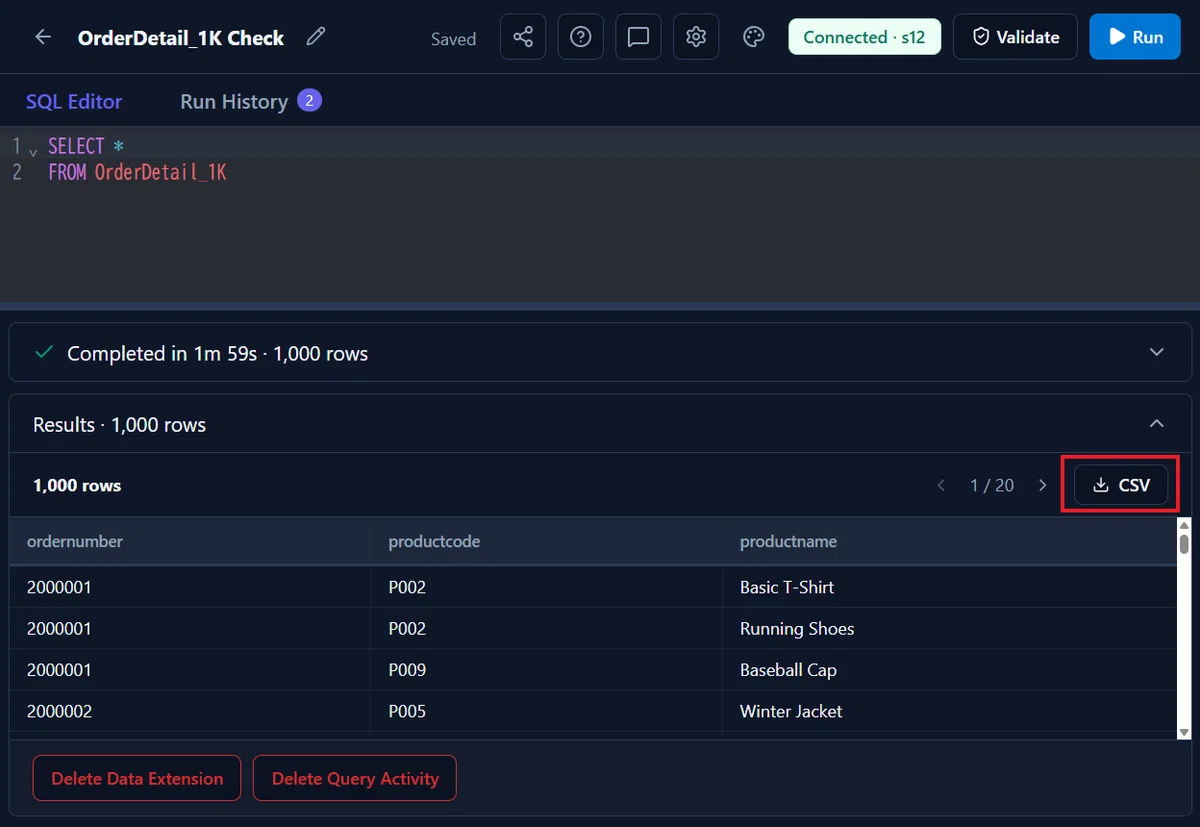The image size is (1200, 827).
Task: Click the green completed checkmark icon
Action: (x=43, y=352)
